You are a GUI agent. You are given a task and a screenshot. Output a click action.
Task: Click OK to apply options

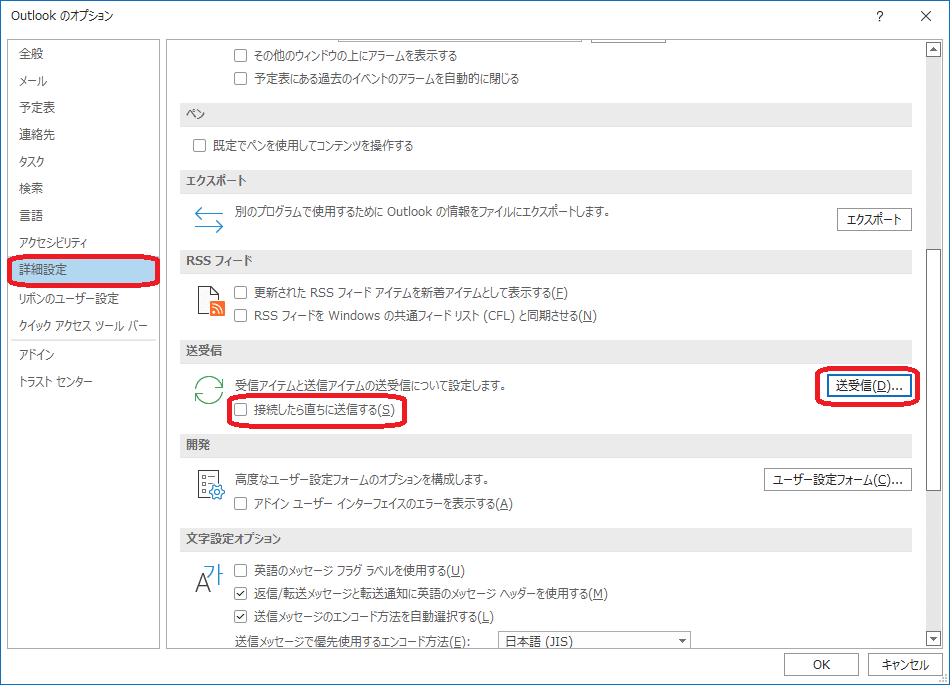pos(821,664)
